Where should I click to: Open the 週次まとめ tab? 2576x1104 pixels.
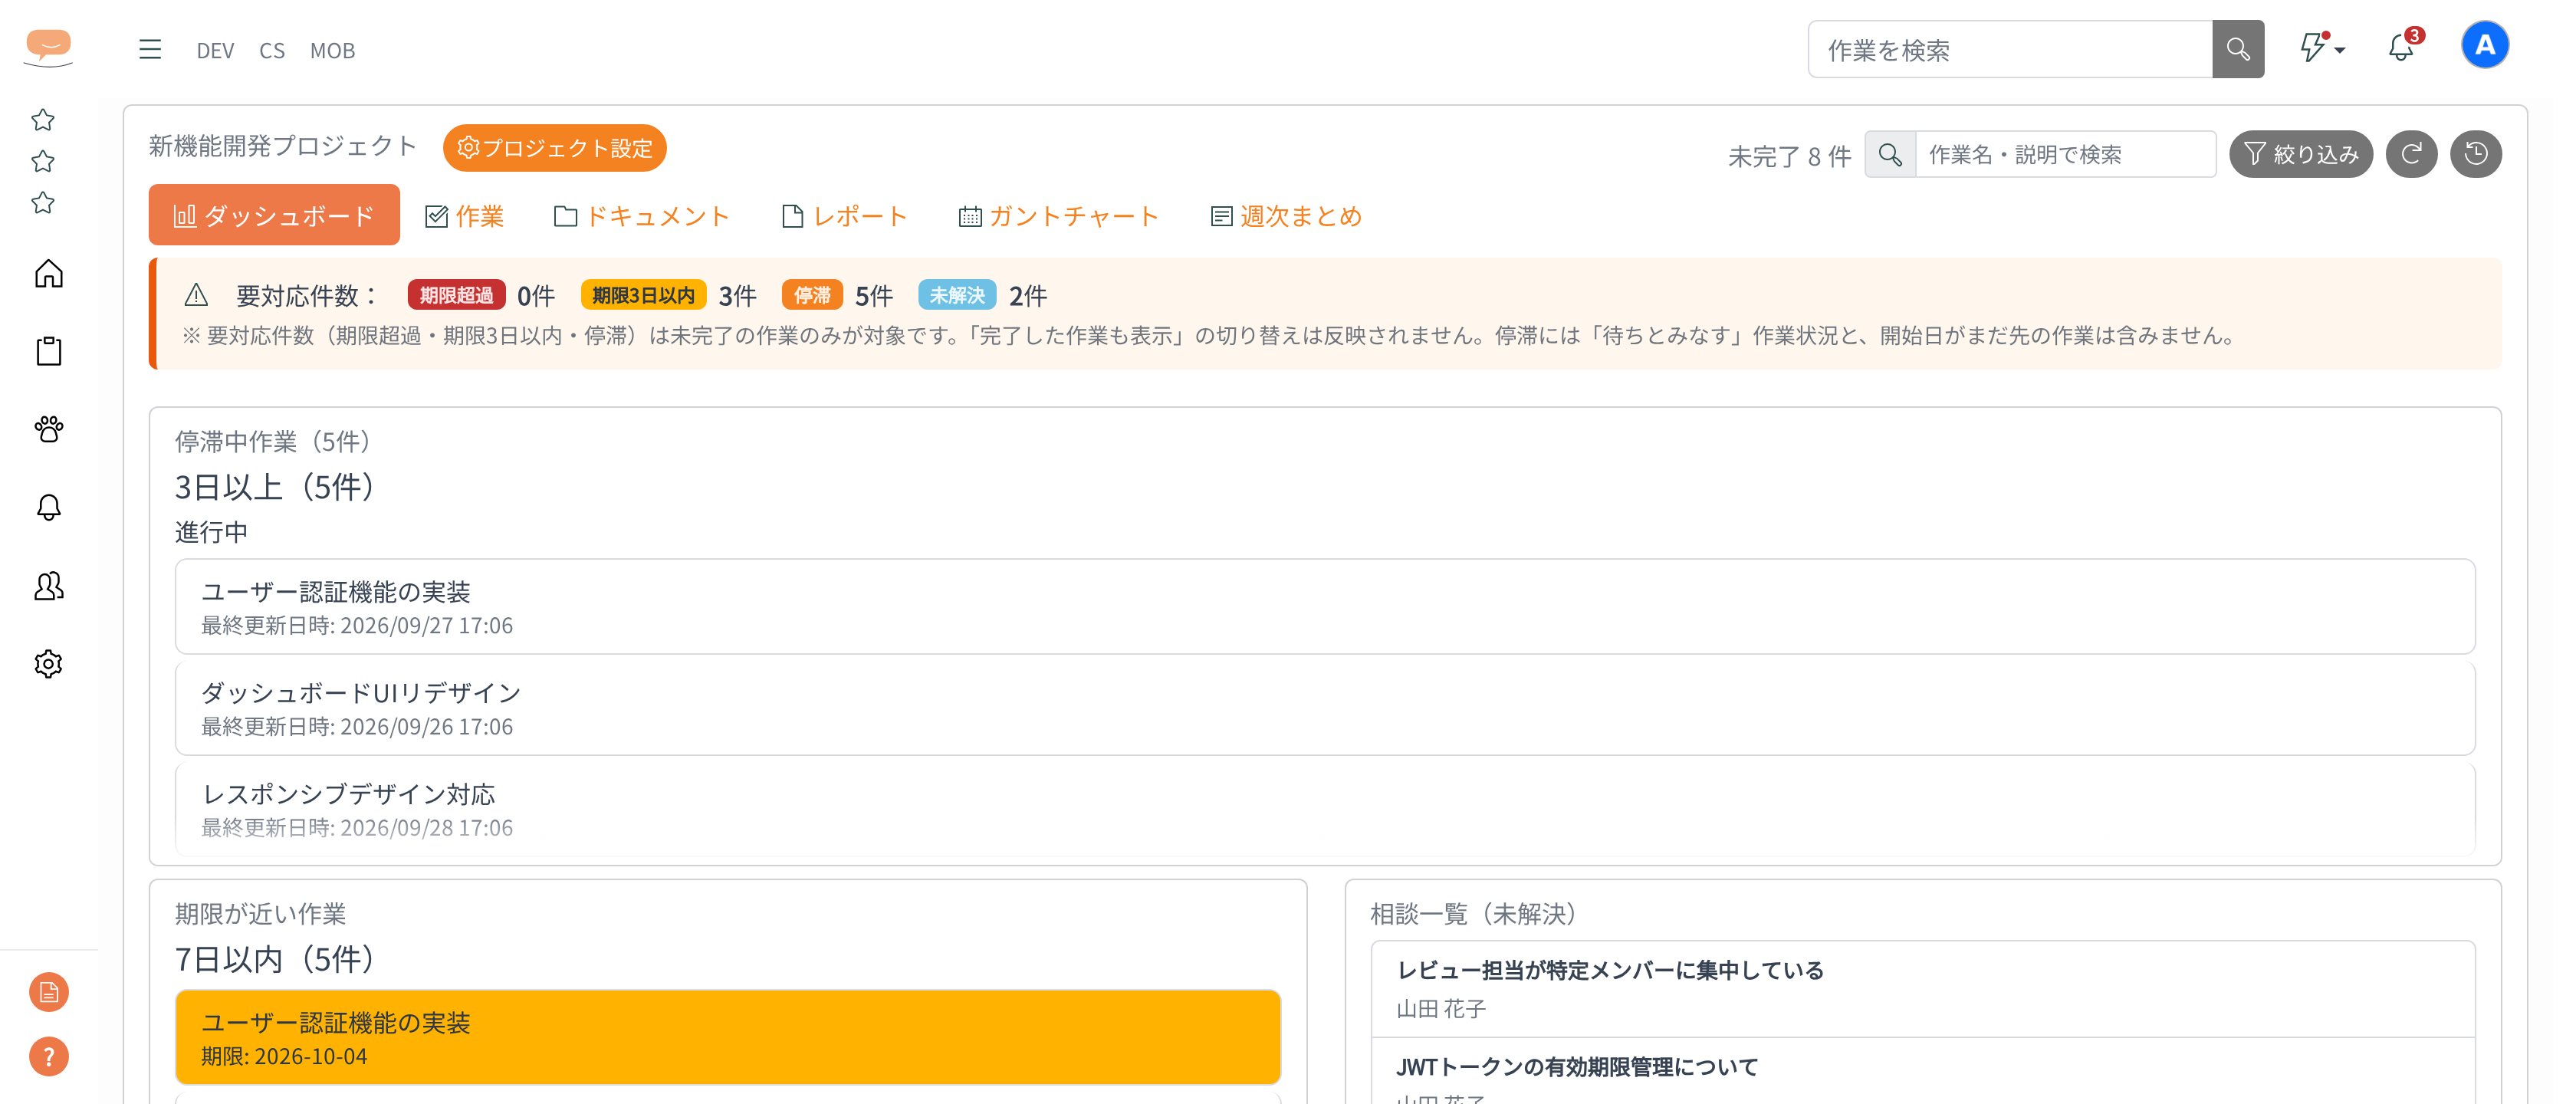(x=1286, y=216)
